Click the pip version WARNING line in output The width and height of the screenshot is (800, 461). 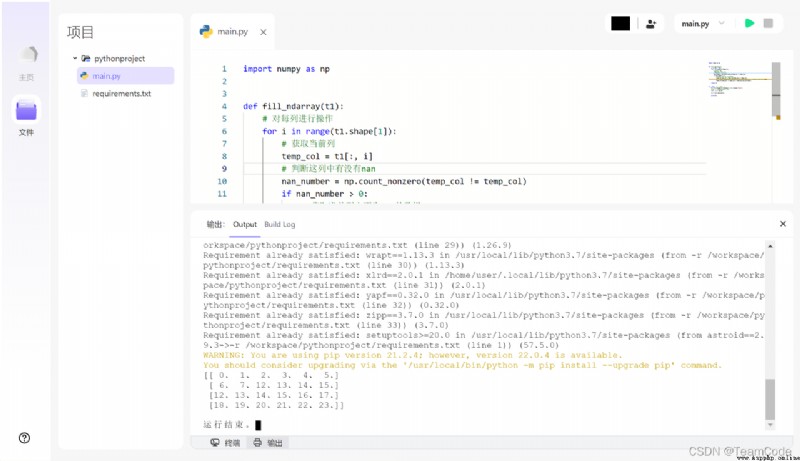coord(413,355)
